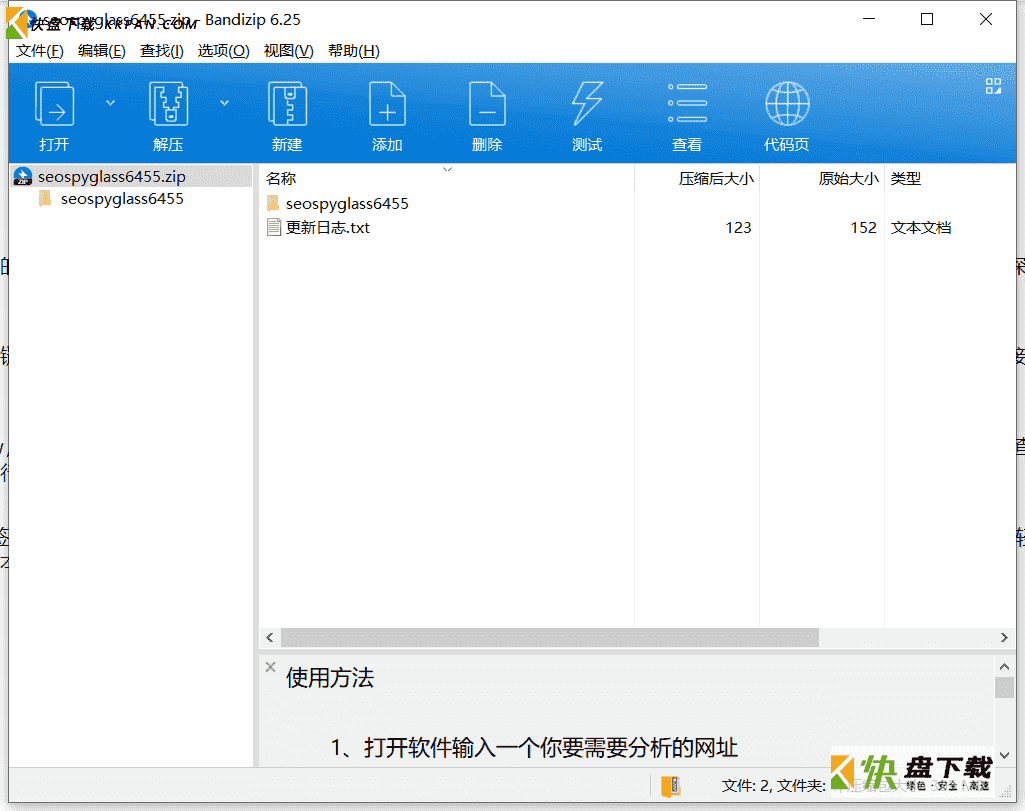Open the 编辑(E) menu
The image size is (1025, 811).
pyautogui.click(x=101, y=51)
